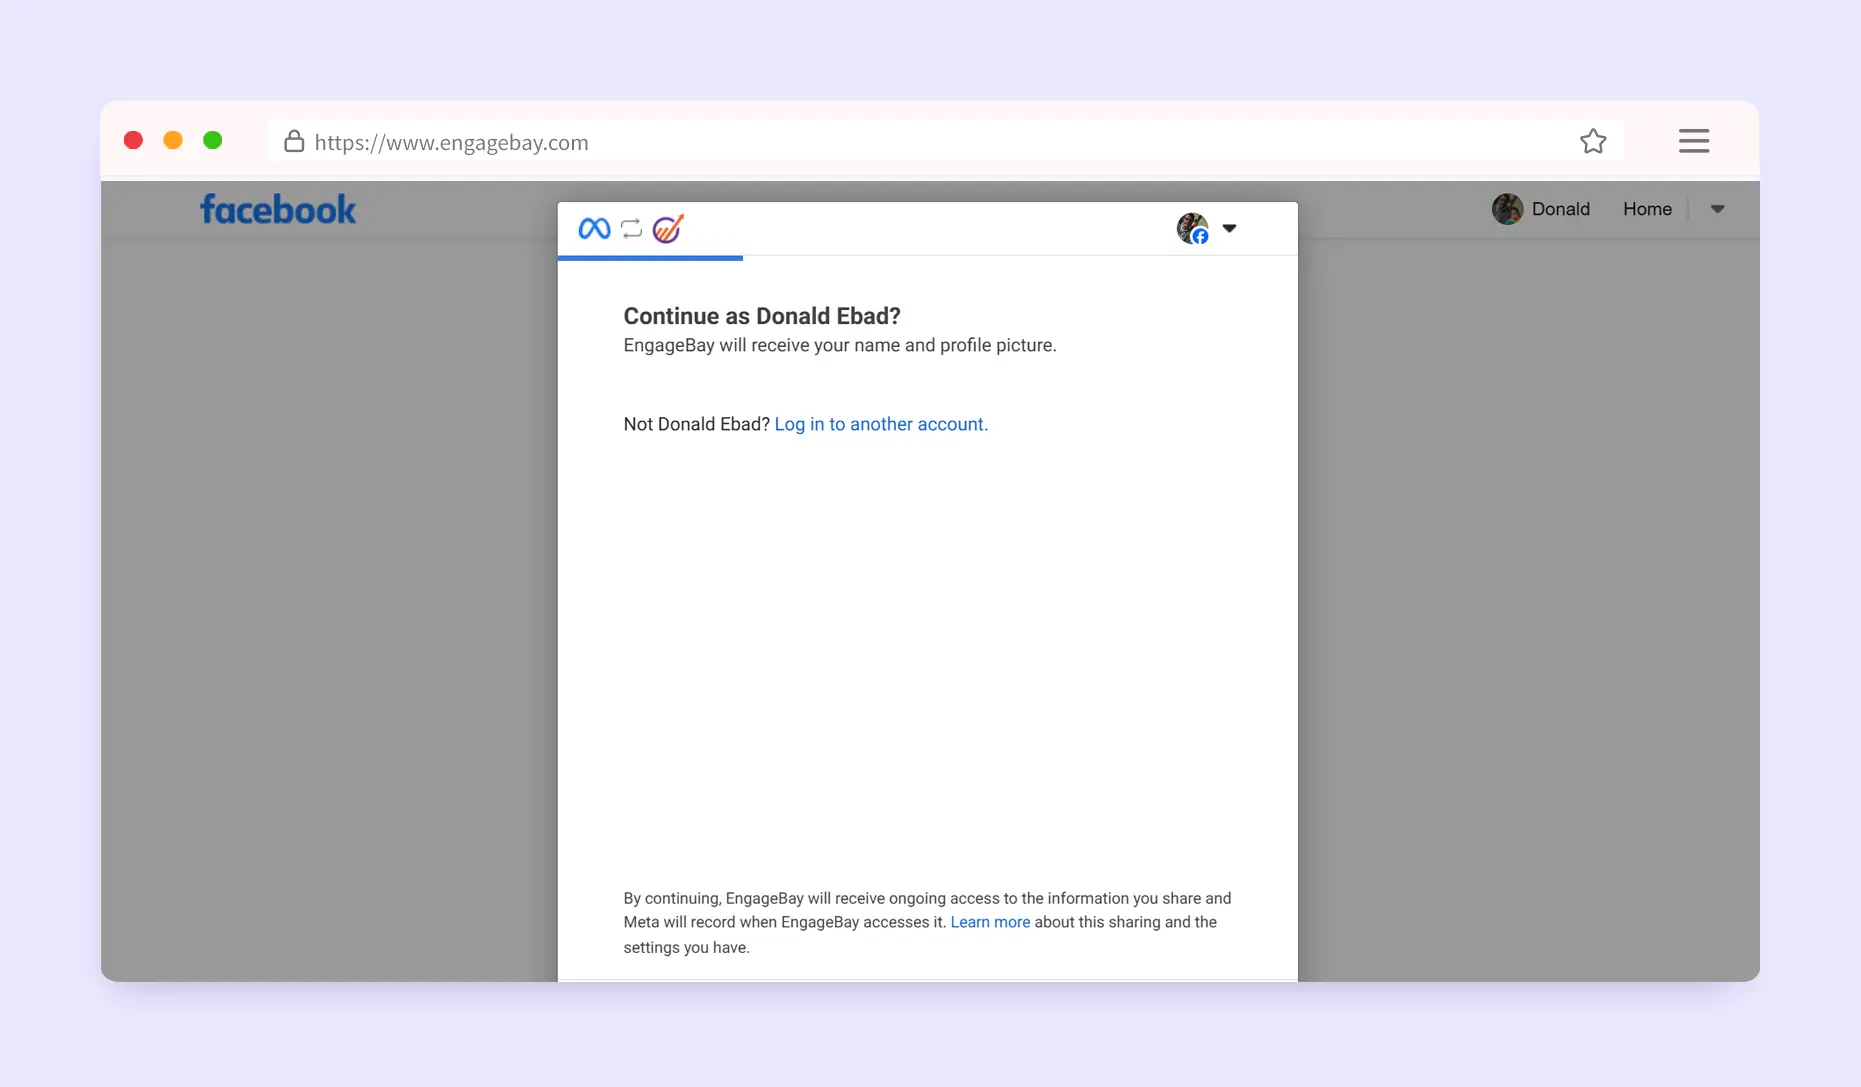Click the green maximize window button
1861x1087 pixels.
(x=212, y=140)
